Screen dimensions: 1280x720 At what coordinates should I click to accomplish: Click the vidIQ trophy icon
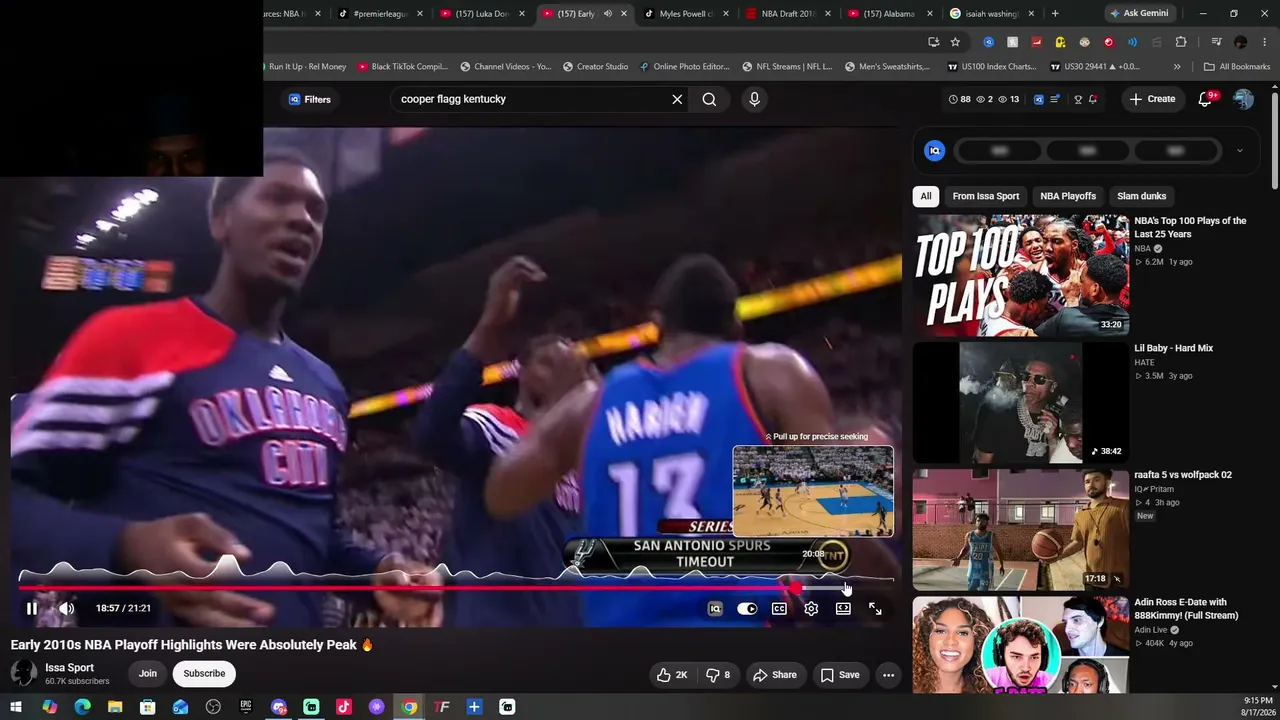[x=1077, y=99]
